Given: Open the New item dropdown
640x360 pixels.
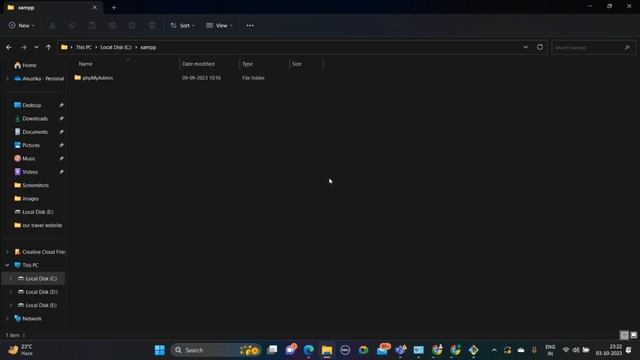Looking at the screenshot, I should coord(22,25).
